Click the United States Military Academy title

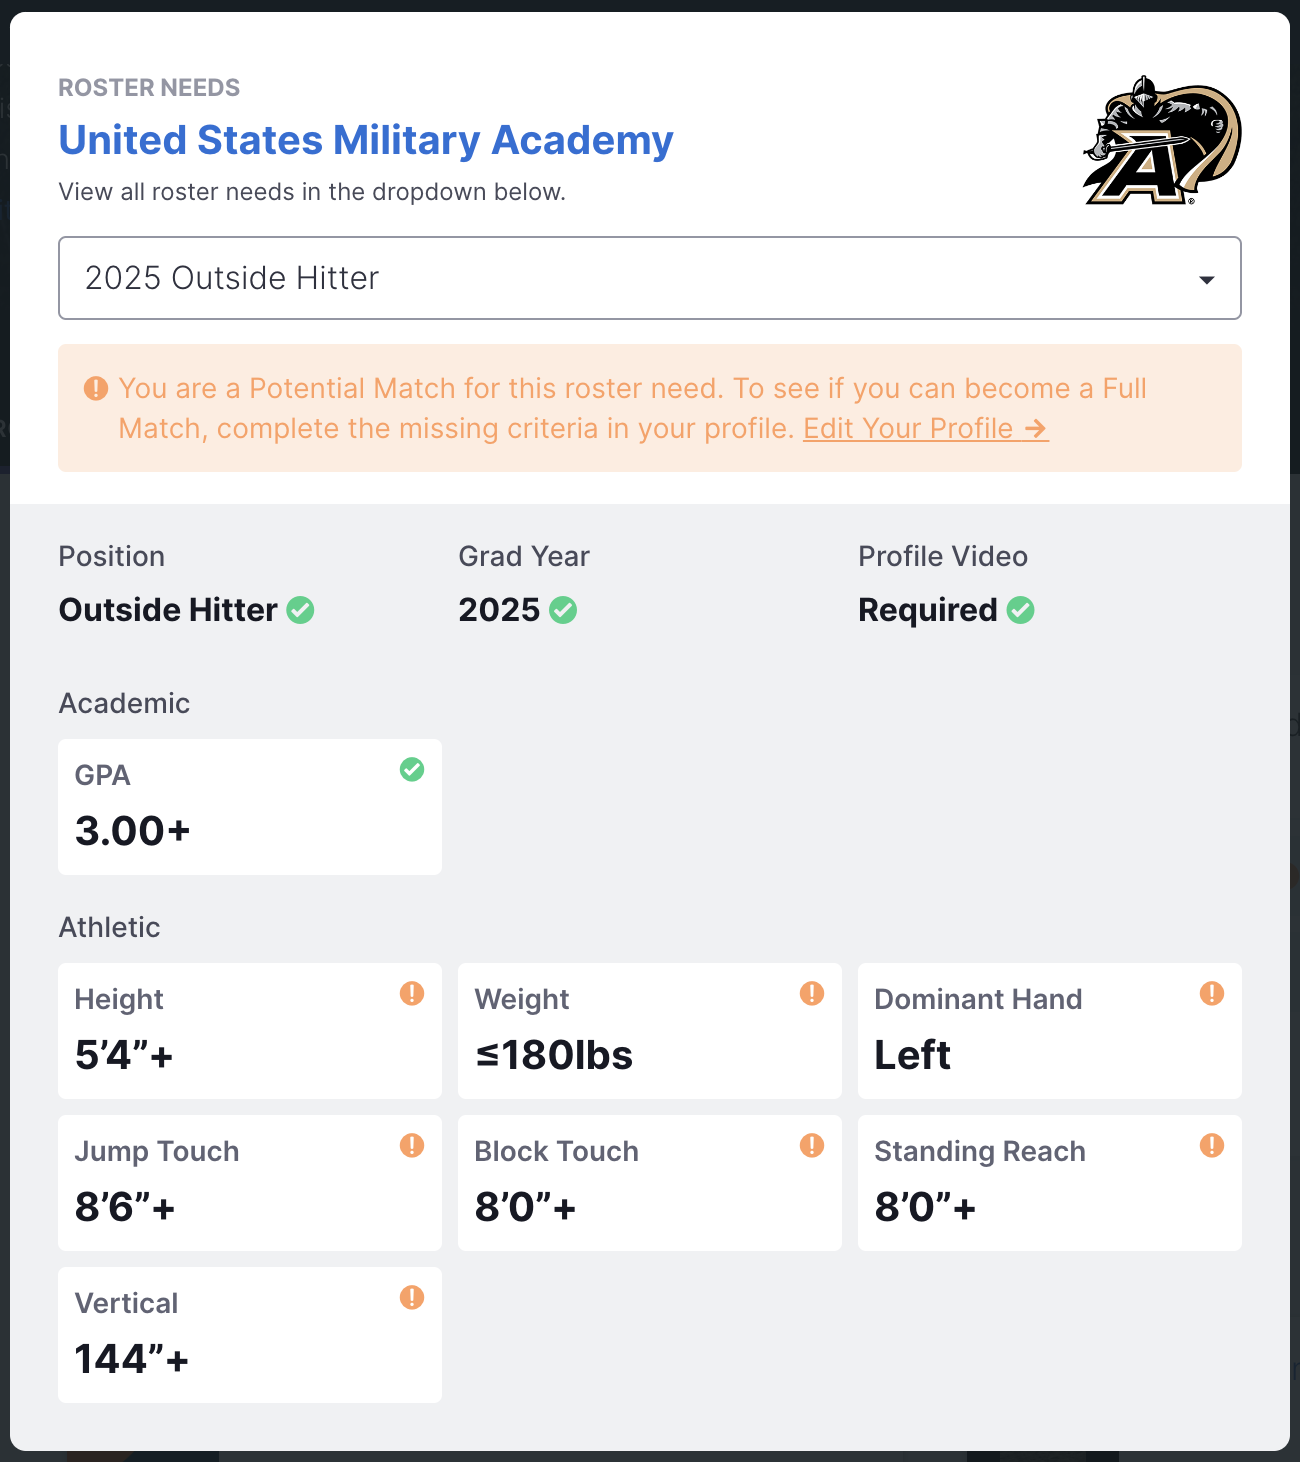click(x=366, y=140)
